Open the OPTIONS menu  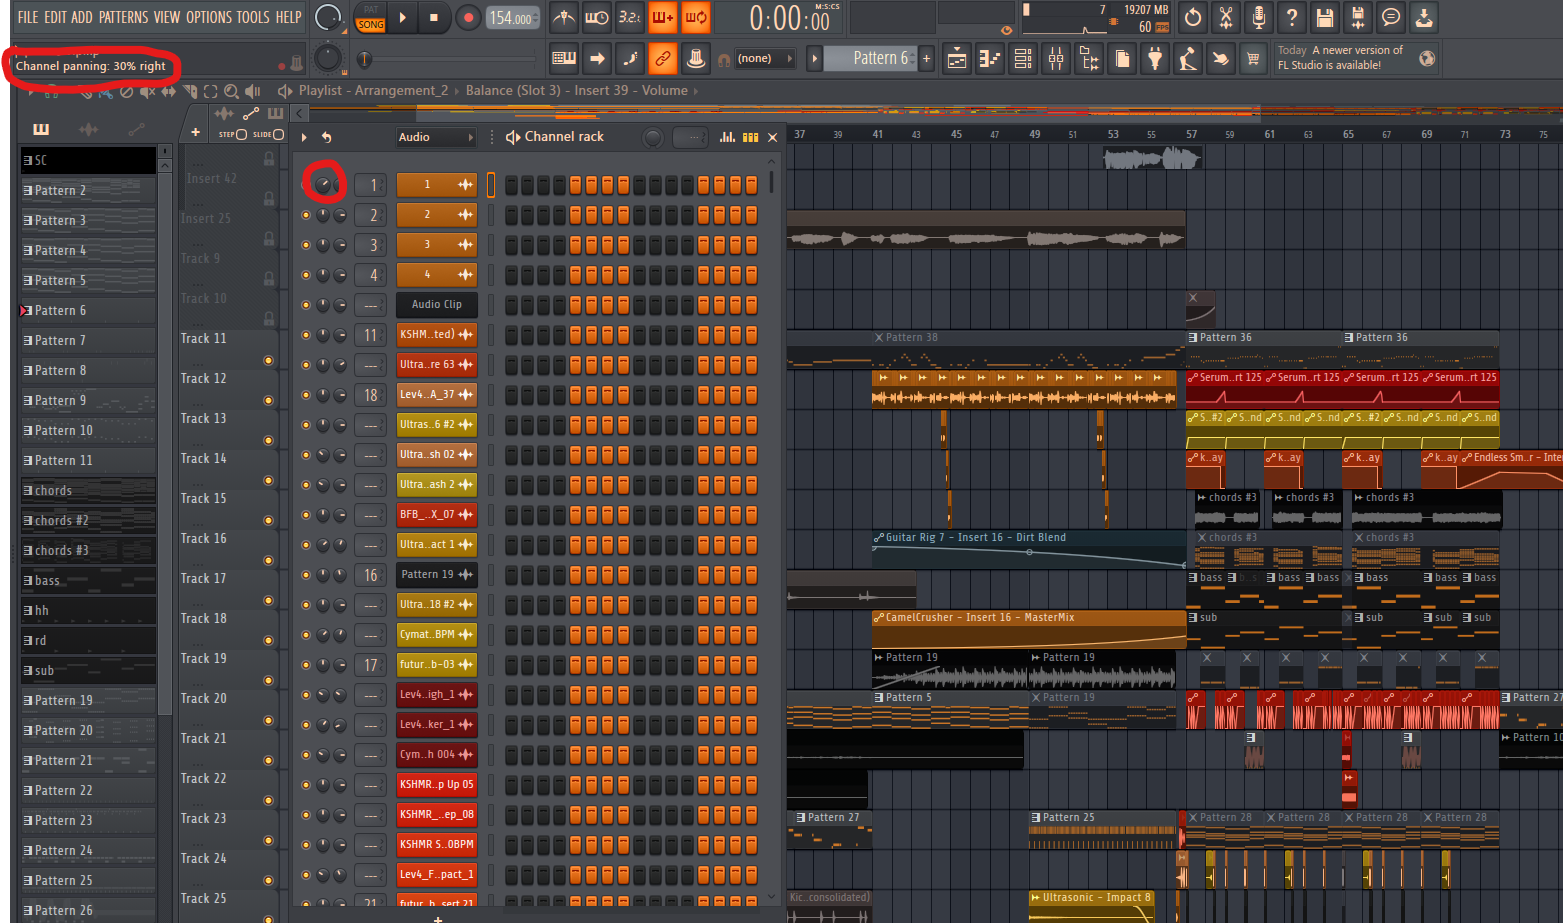point(209,17)
